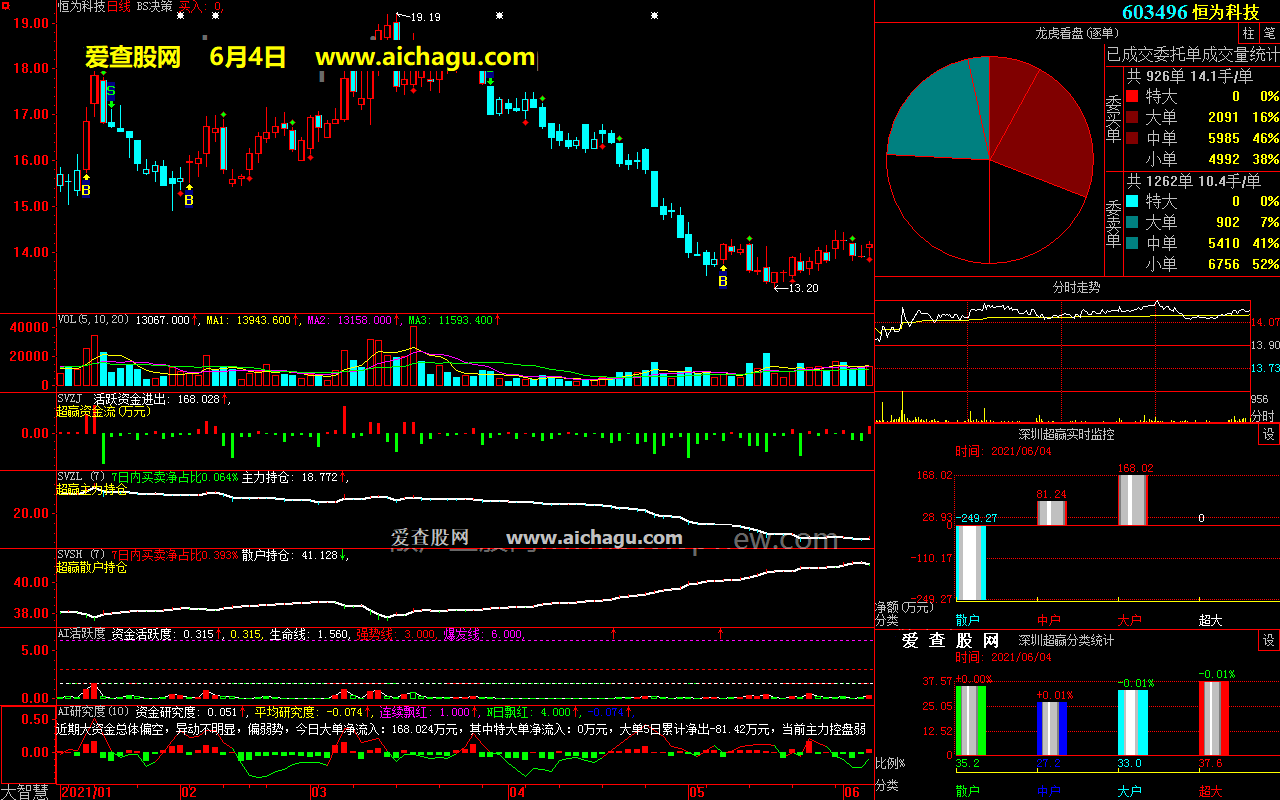This screenshot has width=1280, height=800.
Task: Click the 深圳超赢实时监控 panel title
Action: 1066,434
